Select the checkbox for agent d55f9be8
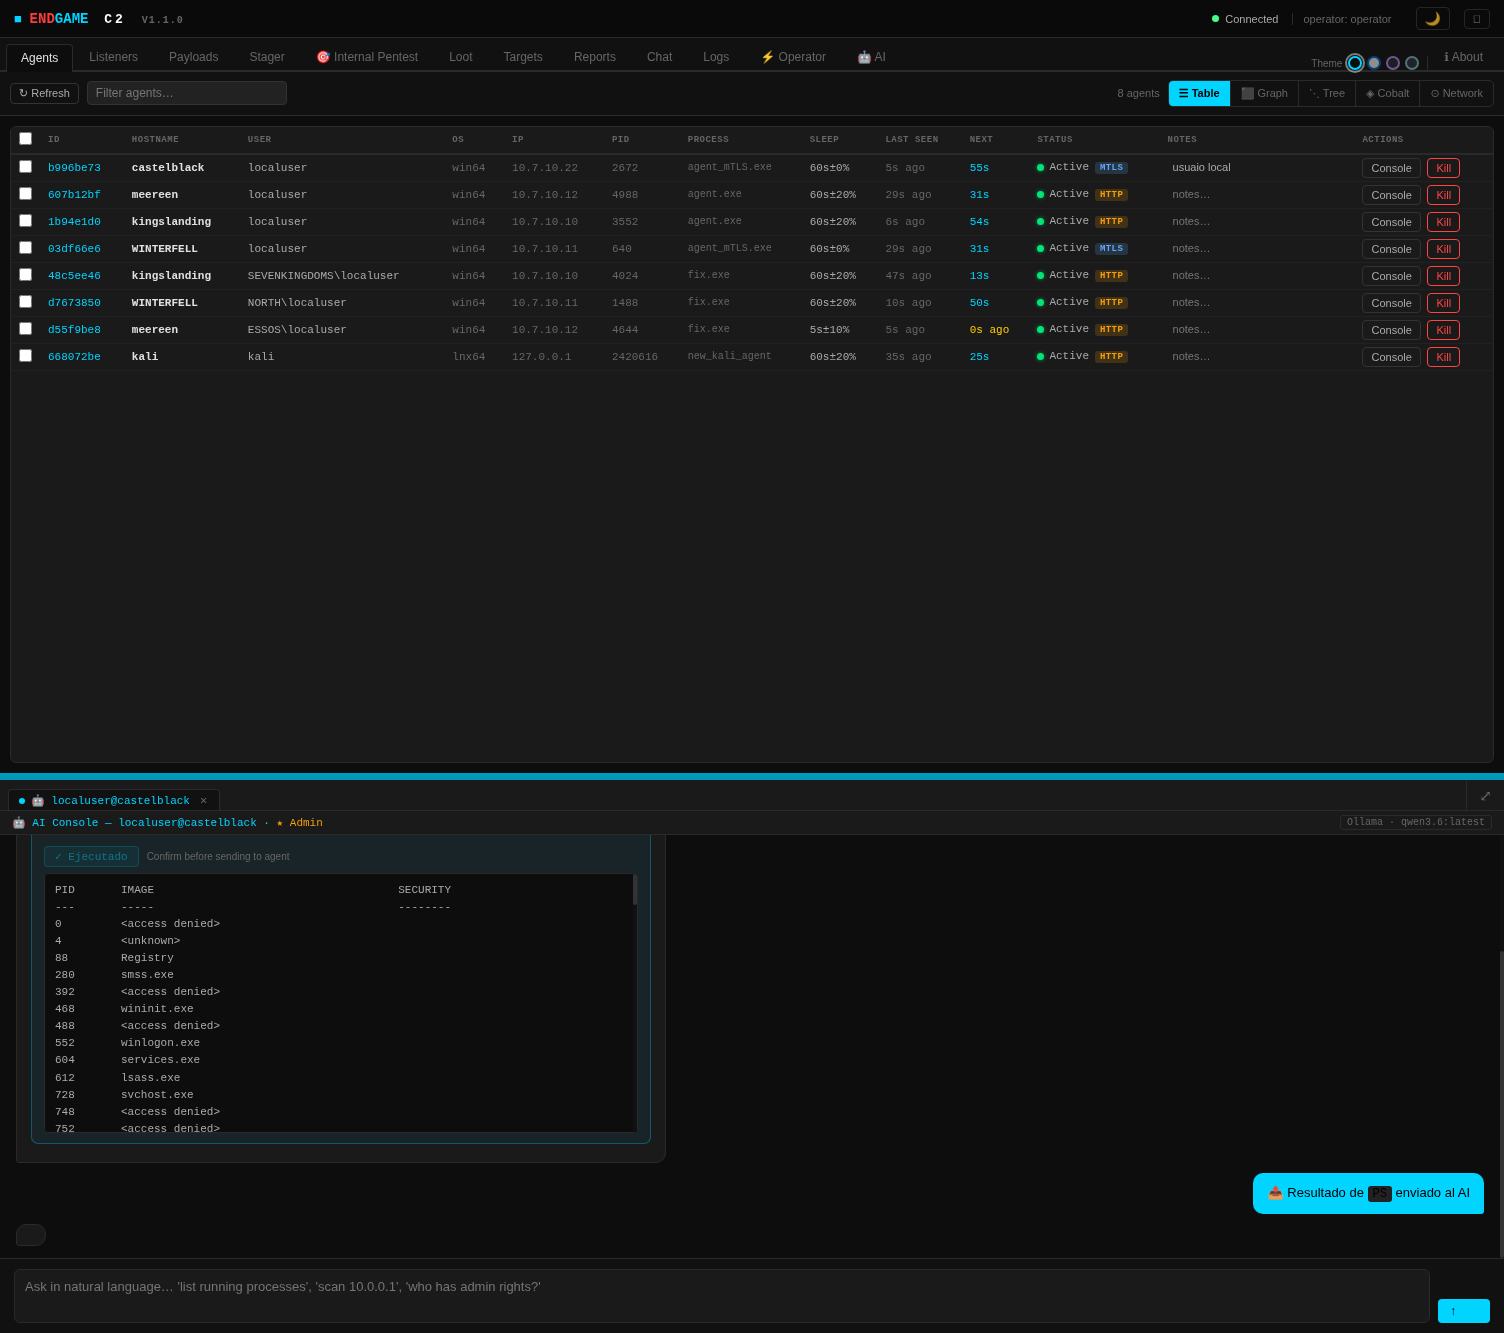The image size is (1504, 1333). [x=25, y=329]
